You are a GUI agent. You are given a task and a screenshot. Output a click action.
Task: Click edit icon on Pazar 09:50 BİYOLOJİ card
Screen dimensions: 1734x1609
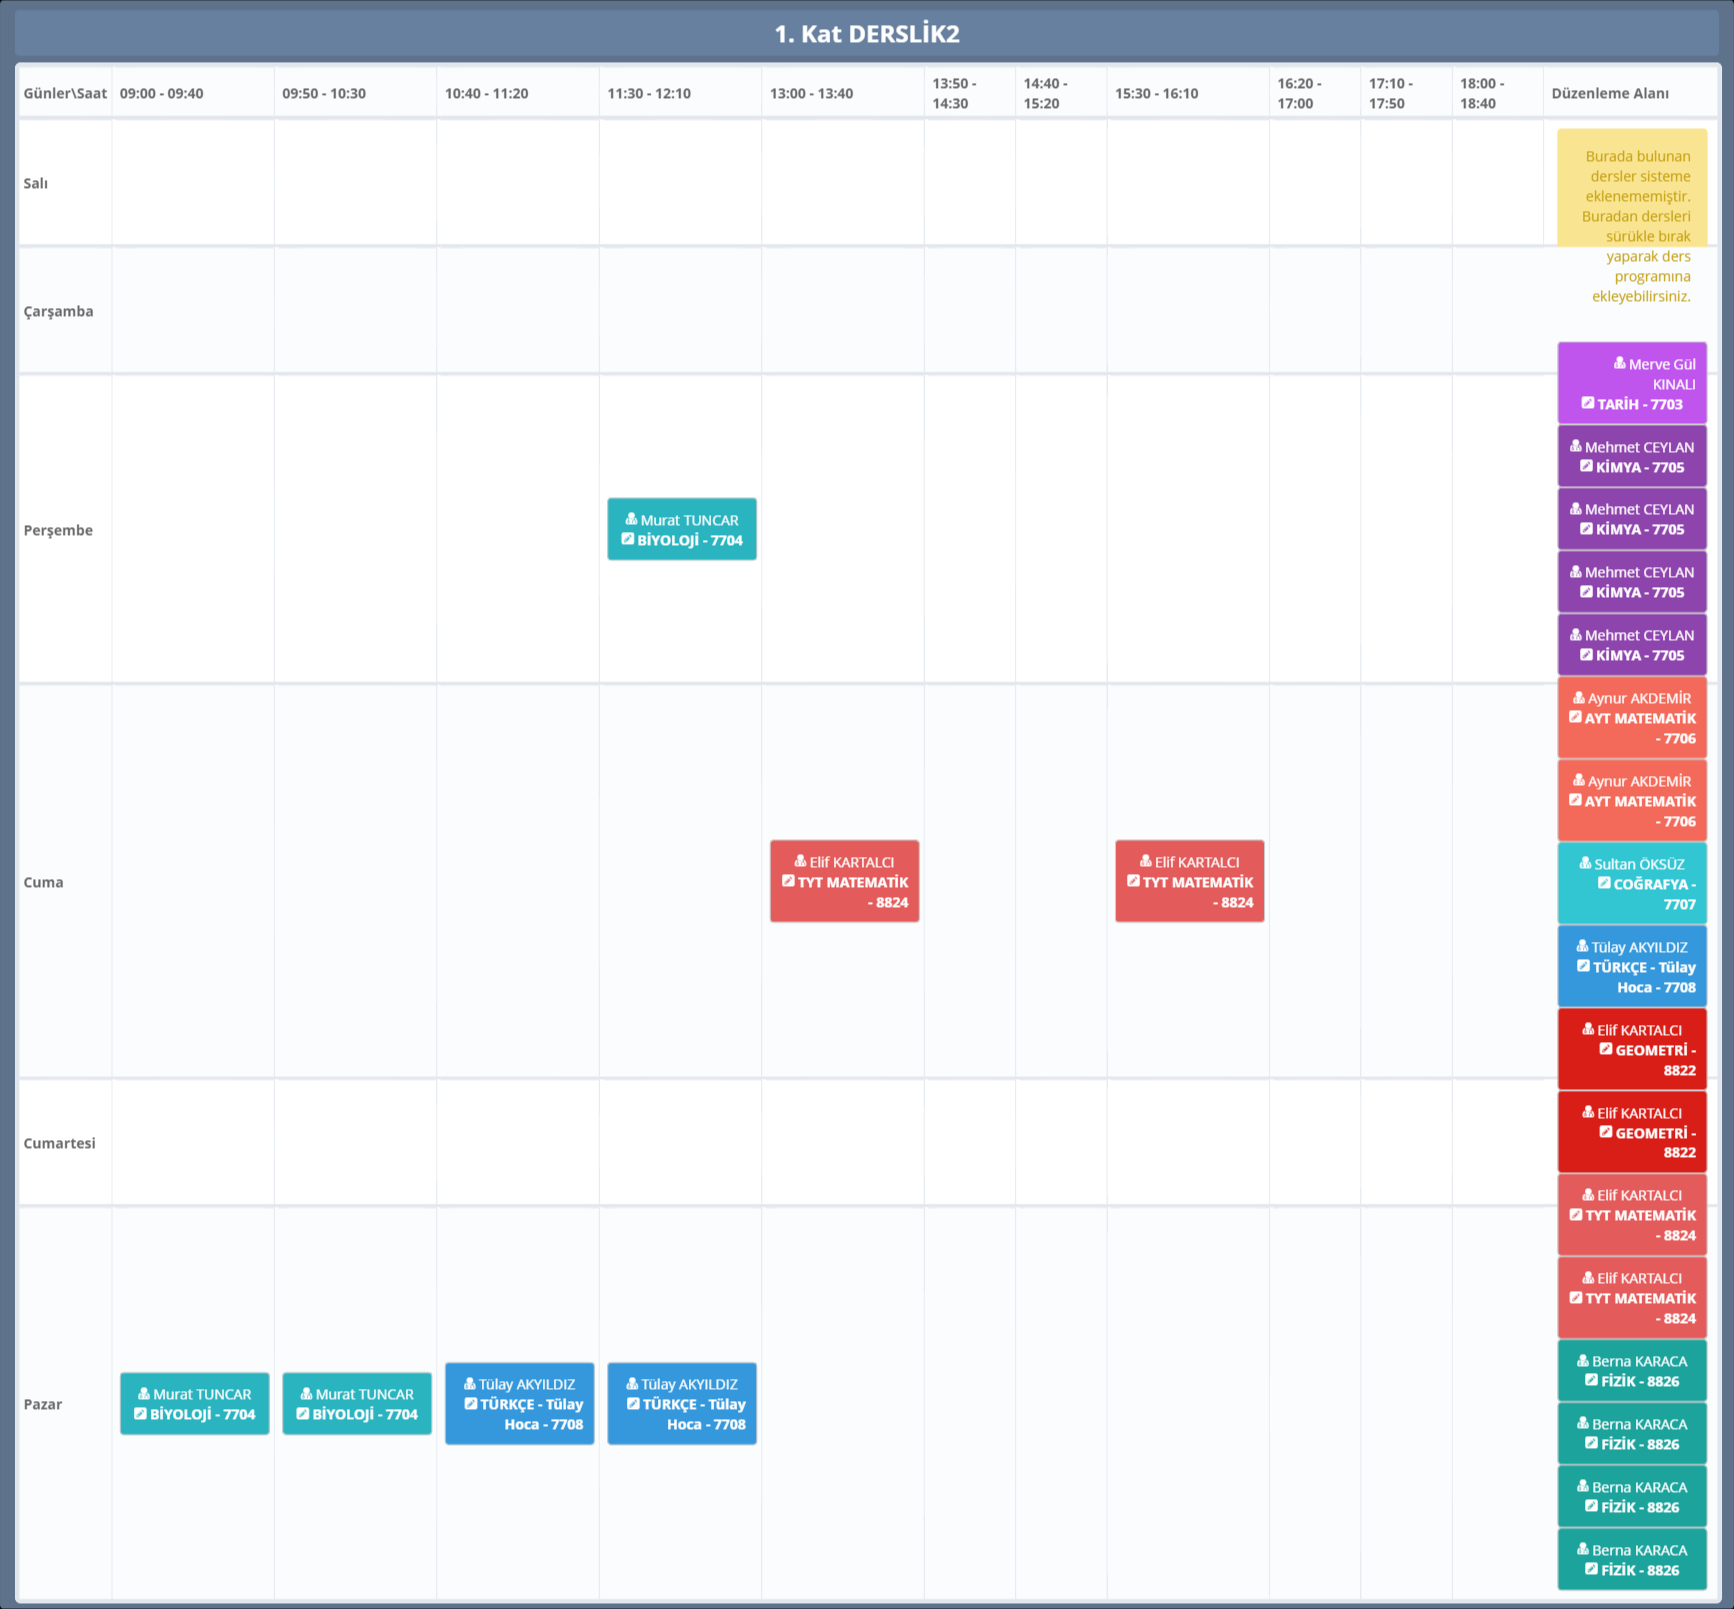302,1413
